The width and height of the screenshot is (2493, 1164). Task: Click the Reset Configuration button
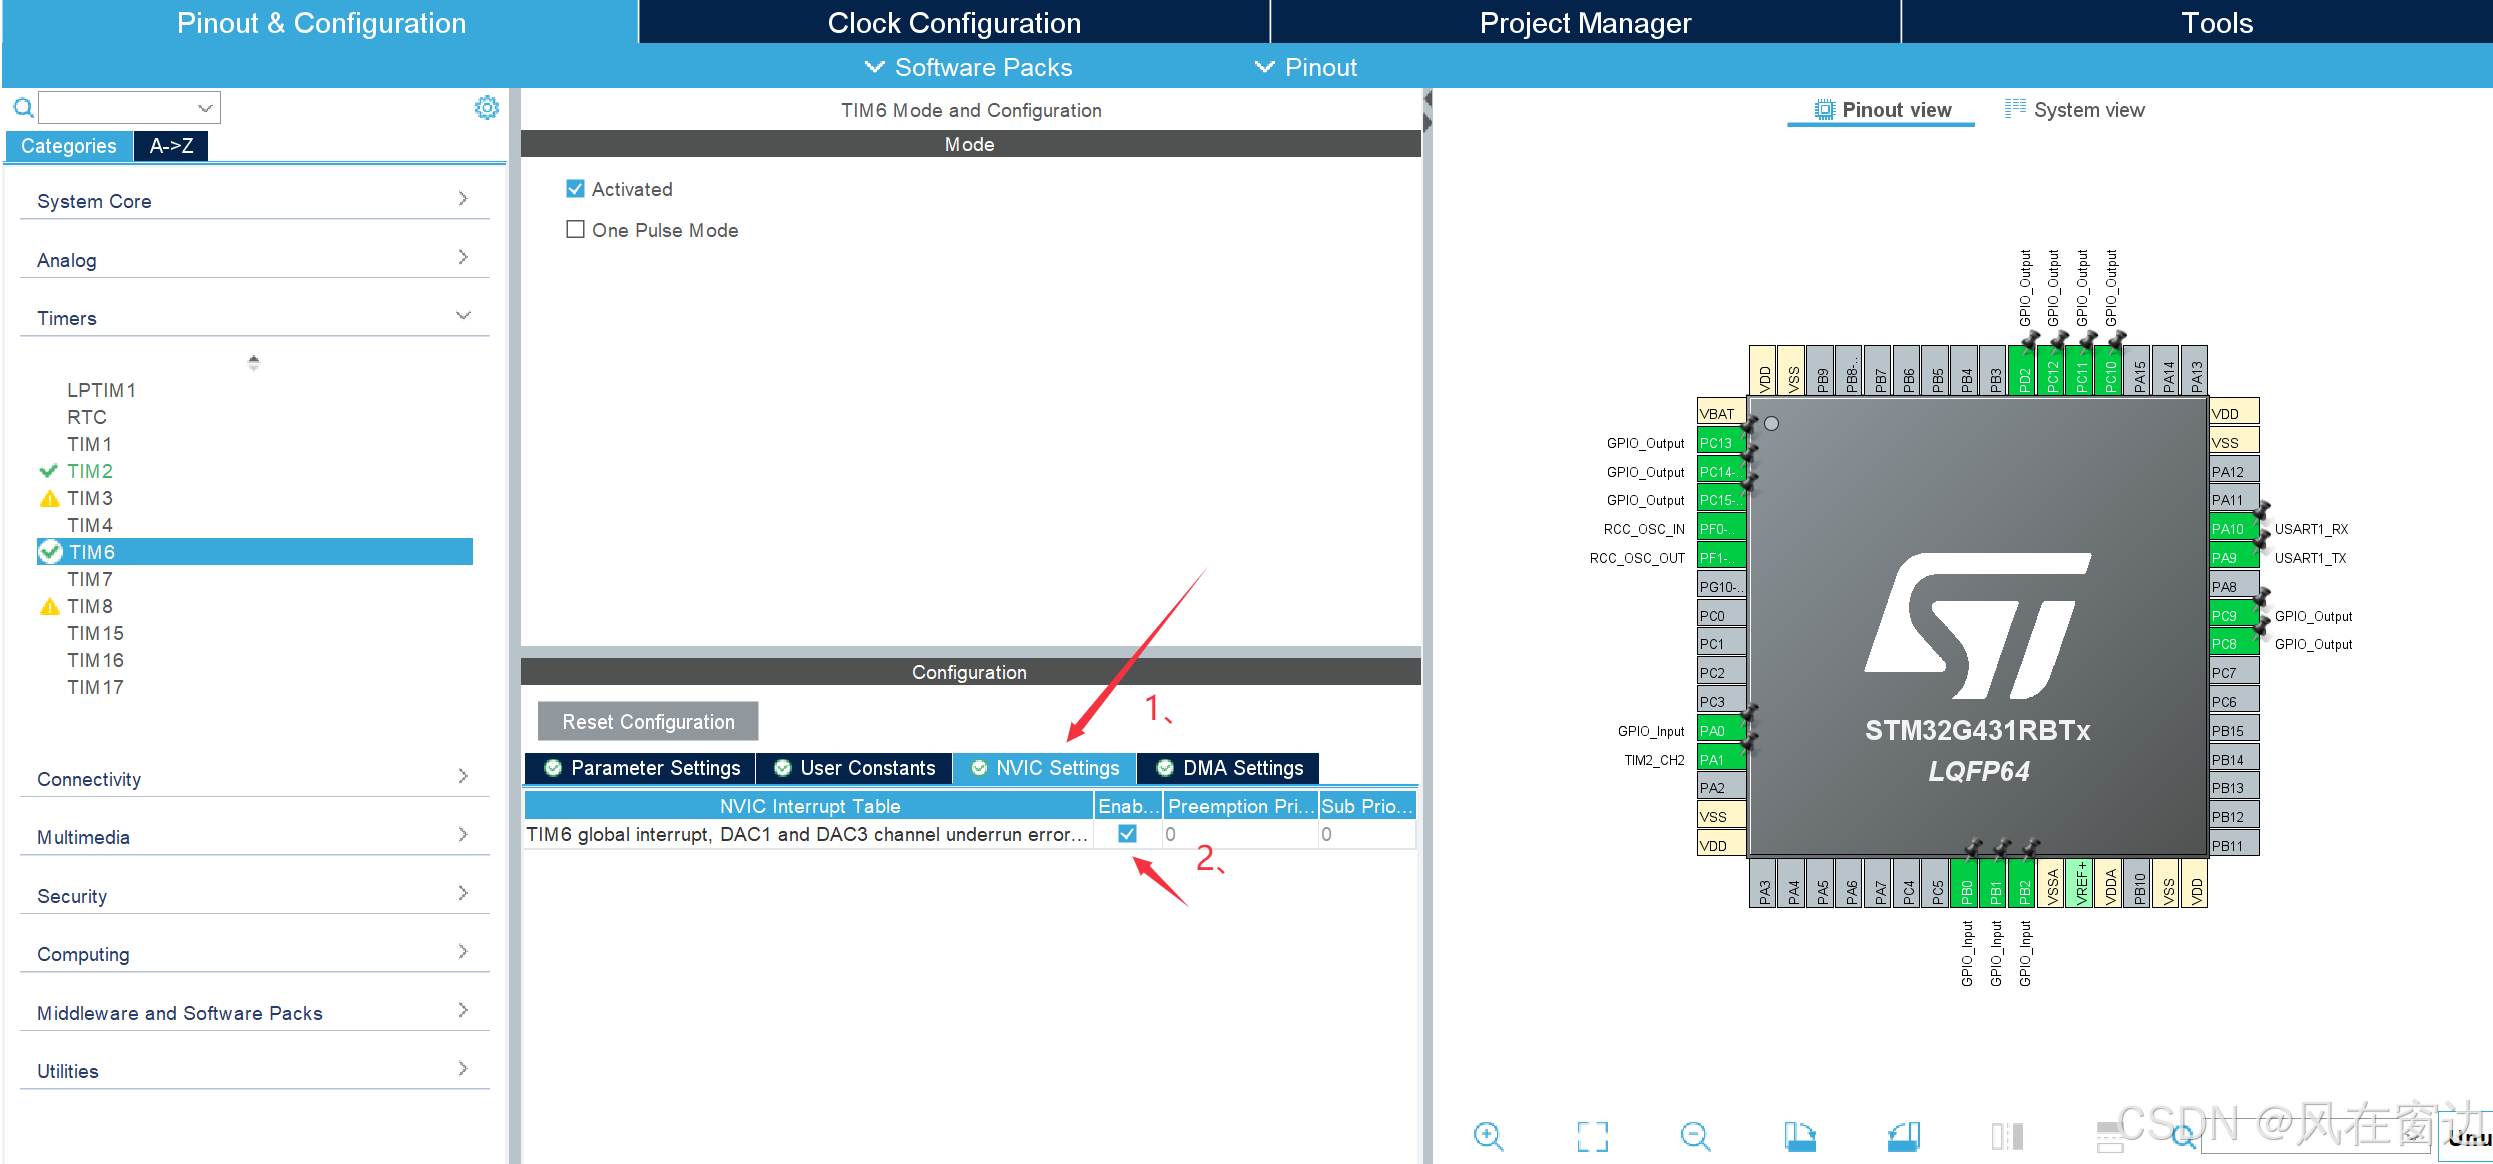click(647, 721)
